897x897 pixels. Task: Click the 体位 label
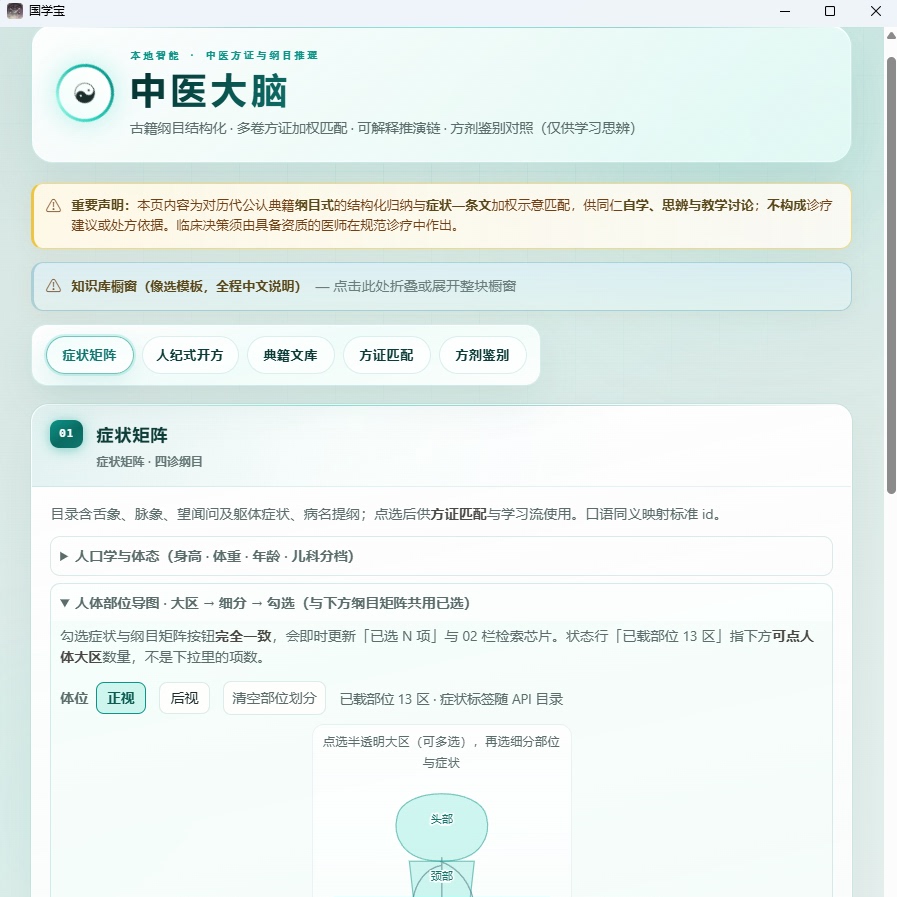click(74, 698)
